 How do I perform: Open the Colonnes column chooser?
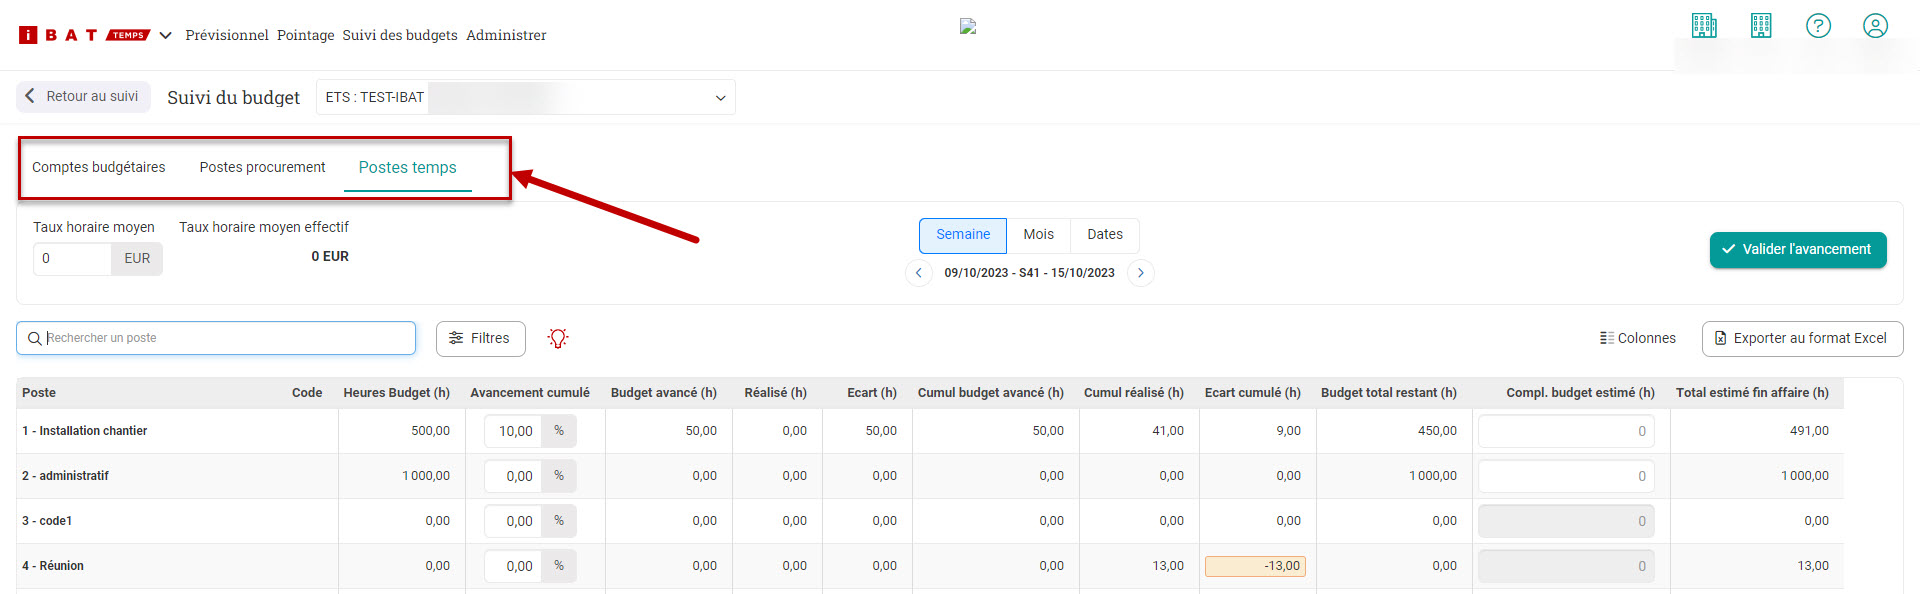(1637, 339)
